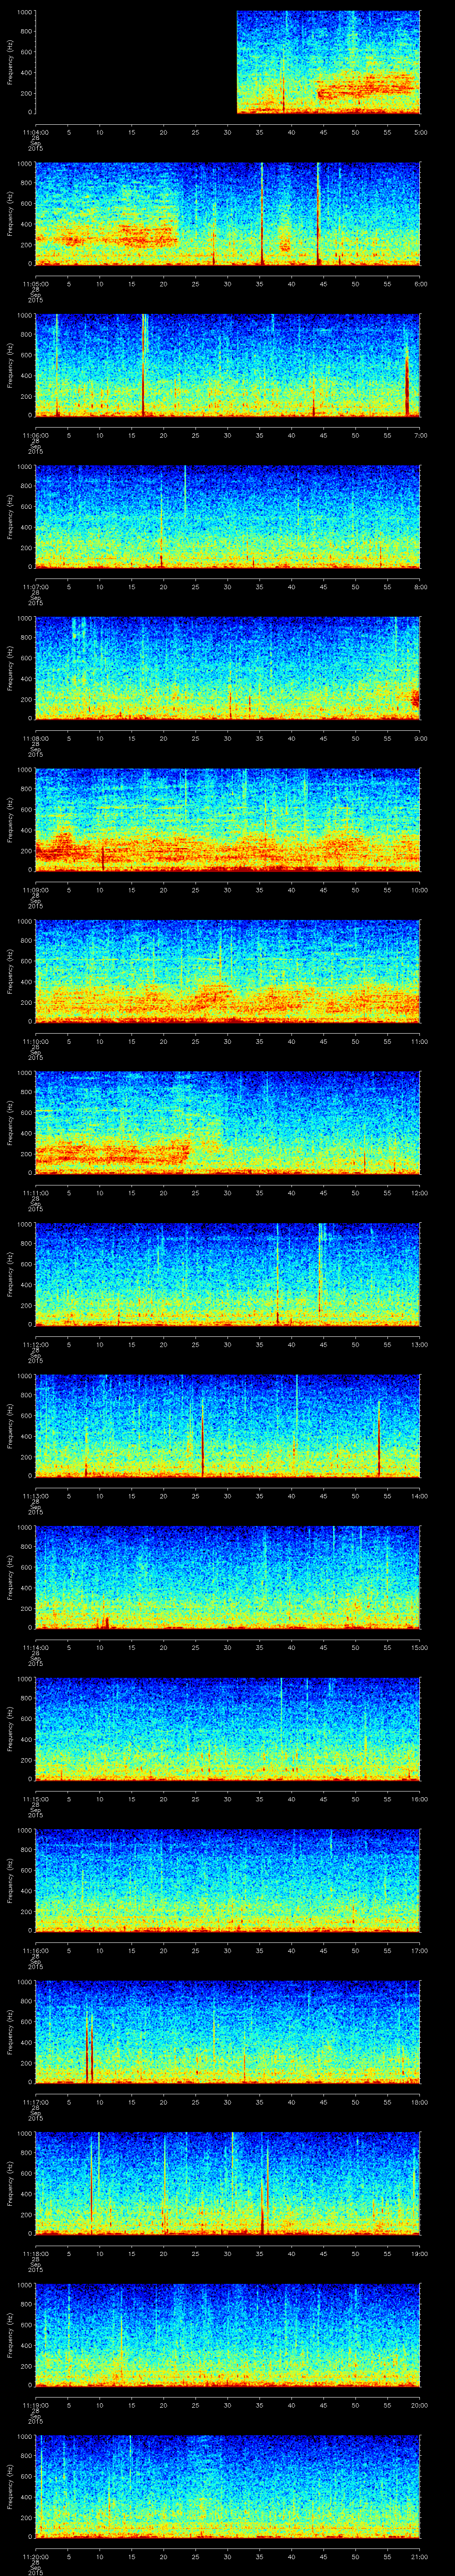Click the 12:00 end-of-axis time label
Viewport: 455px width, 2576px height.
click(x=420, y=1193)
